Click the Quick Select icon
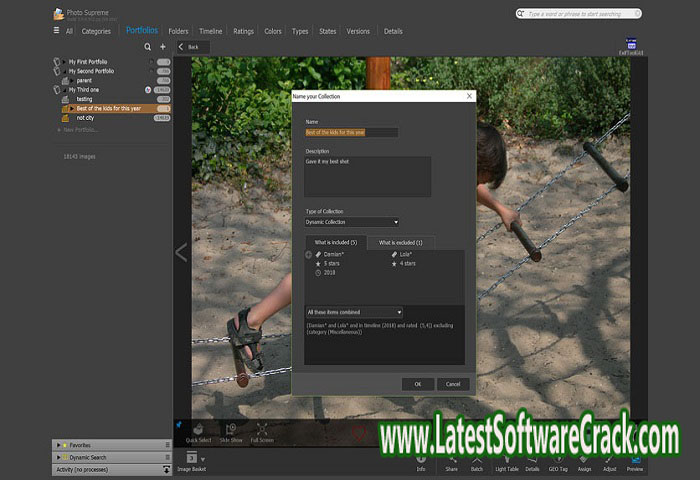This screenshot has width=700, height=480. pos(200,429)
